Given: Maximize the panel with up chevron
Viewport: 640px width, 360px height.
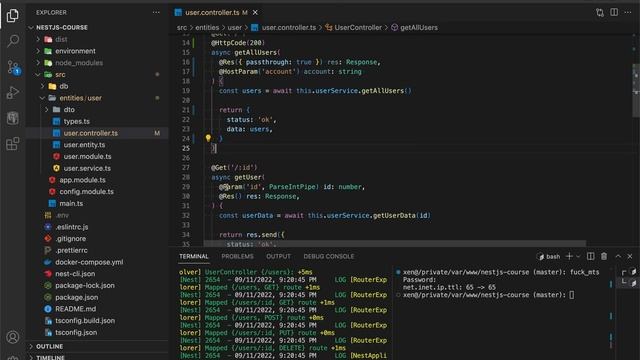Looking at the screenshot, I should coord(618,256).
